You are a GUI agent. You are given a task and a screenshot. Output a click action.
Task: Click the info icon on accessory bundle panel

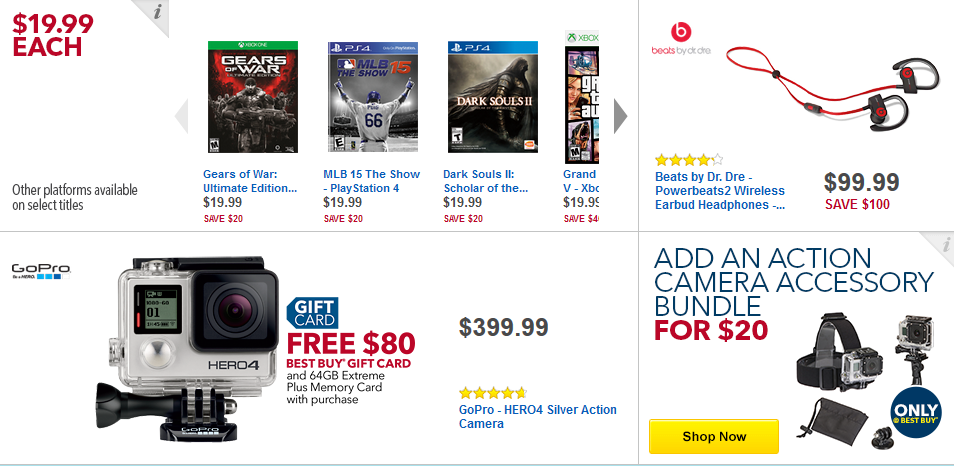click(x=945, y=245)
